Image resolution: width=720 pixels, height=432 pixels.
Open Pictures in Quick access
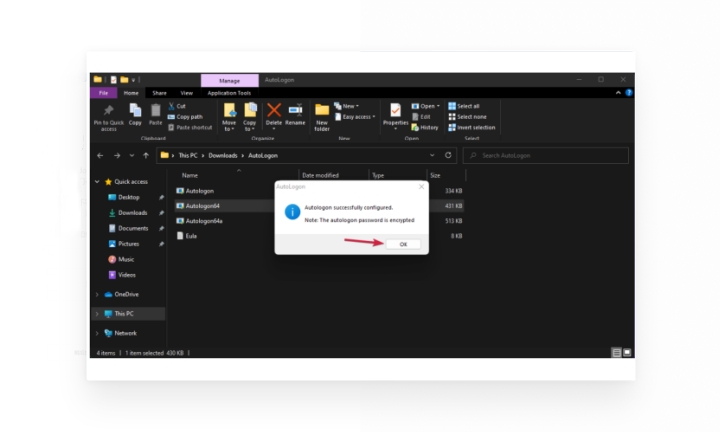128,244
